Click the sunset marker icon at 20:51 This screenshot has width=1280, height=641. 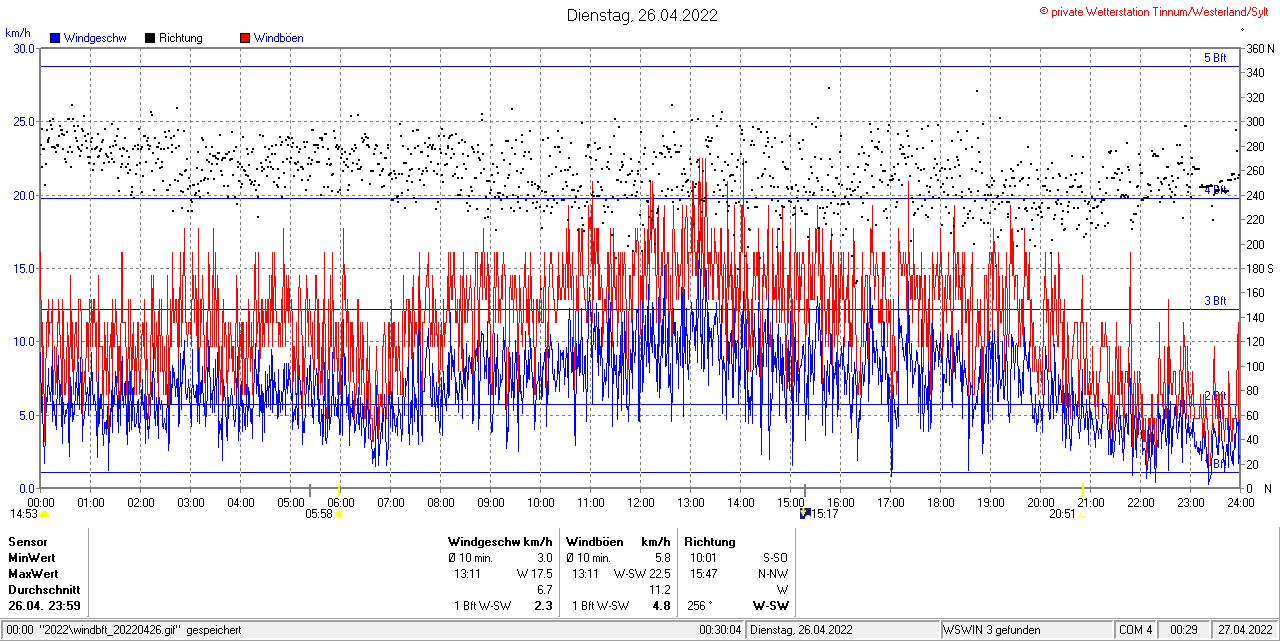click(x=1082, y=514)
